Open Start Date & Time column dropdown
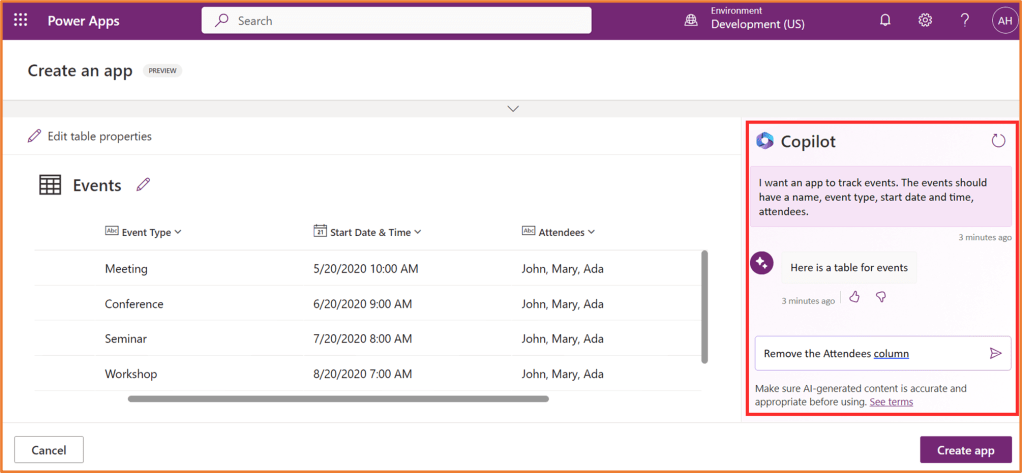1022x473 pixels. tap(418, 232)
